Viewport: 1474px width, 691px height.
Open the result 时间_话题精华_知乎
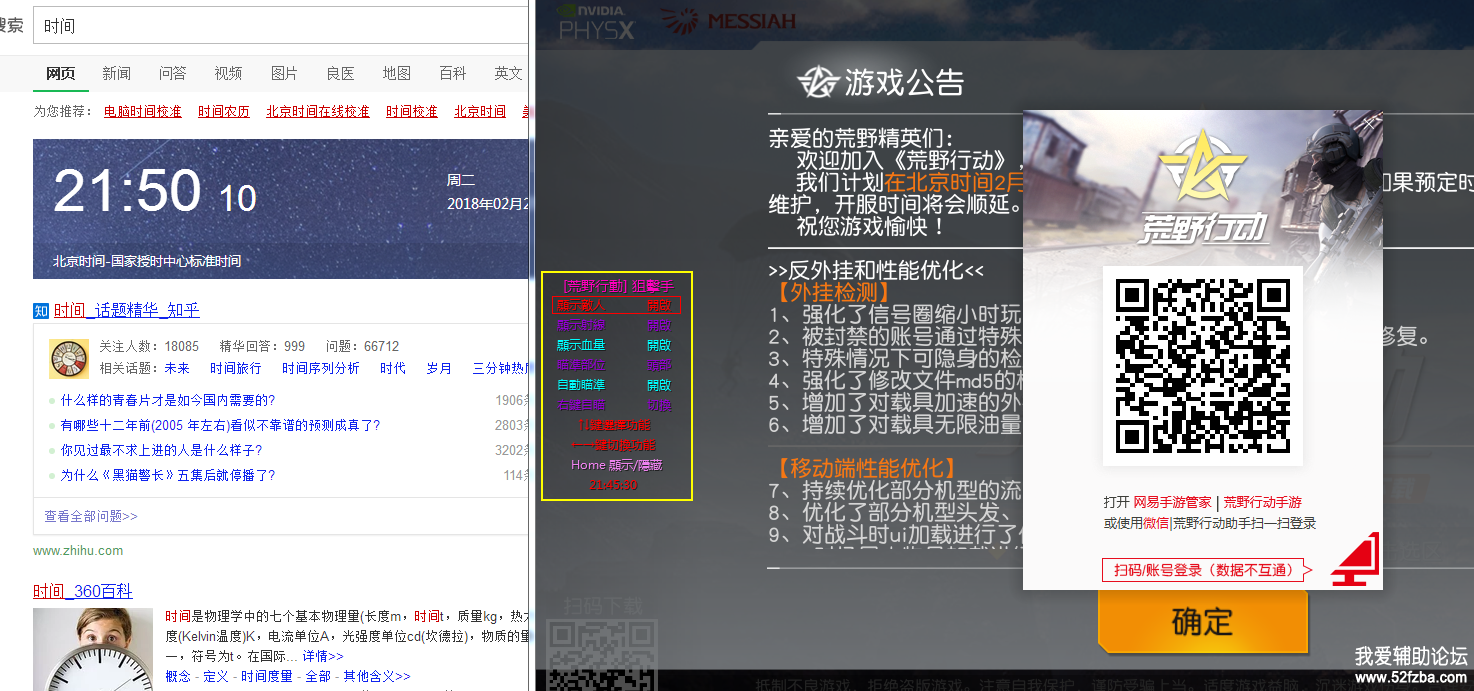pos(127,310)
